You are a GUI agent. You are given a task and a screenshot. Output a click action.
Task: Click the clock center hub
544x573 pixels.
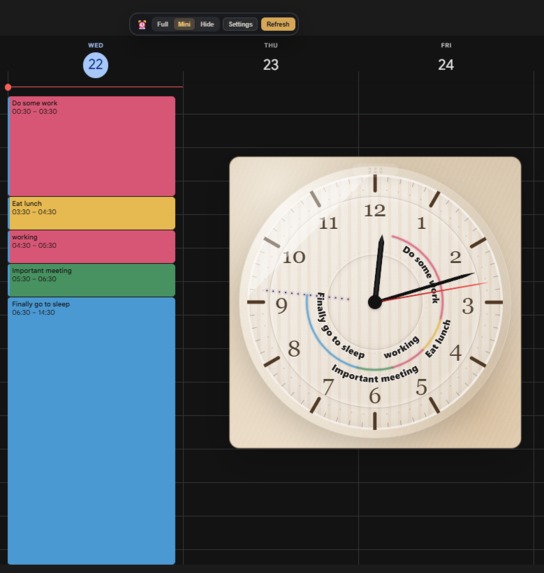click(375, 302)
